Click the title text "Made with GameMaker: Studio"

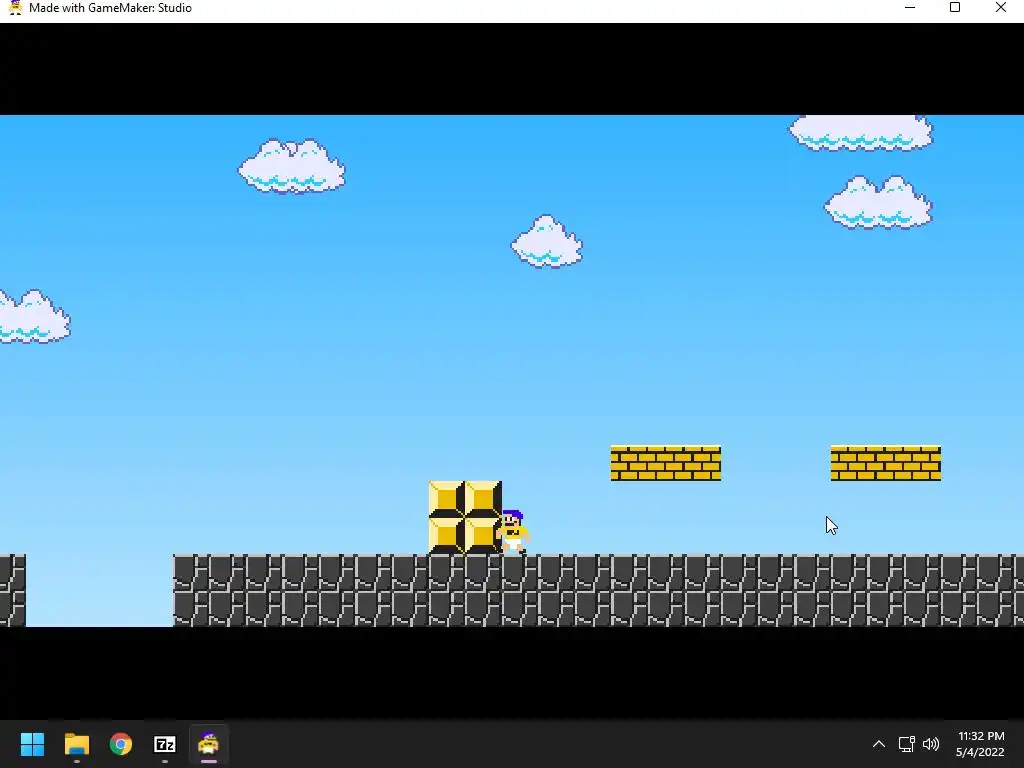[110, 8]
